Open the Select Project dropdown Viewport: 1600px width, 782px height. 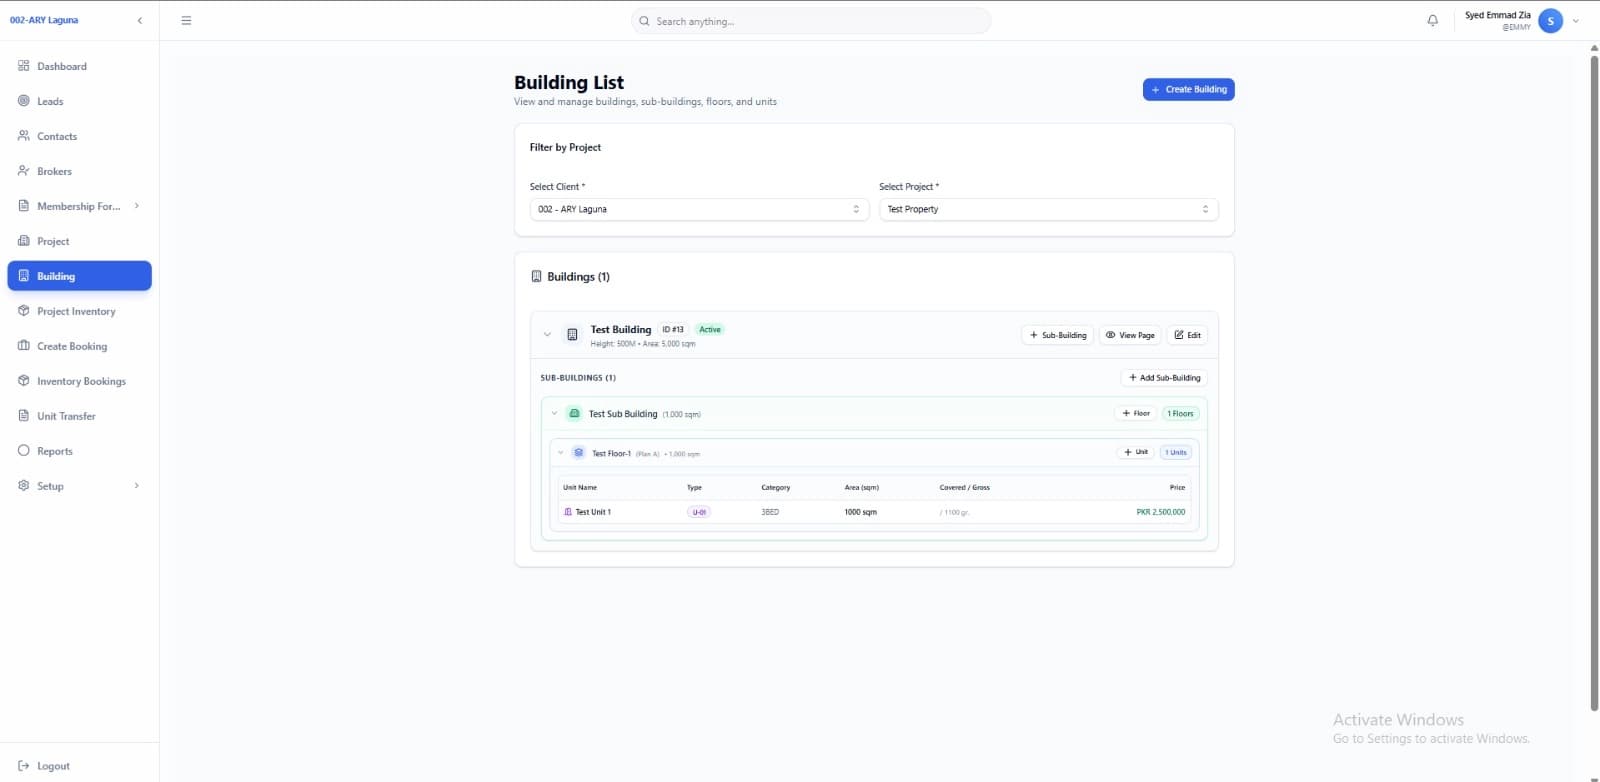(1048, 209)
